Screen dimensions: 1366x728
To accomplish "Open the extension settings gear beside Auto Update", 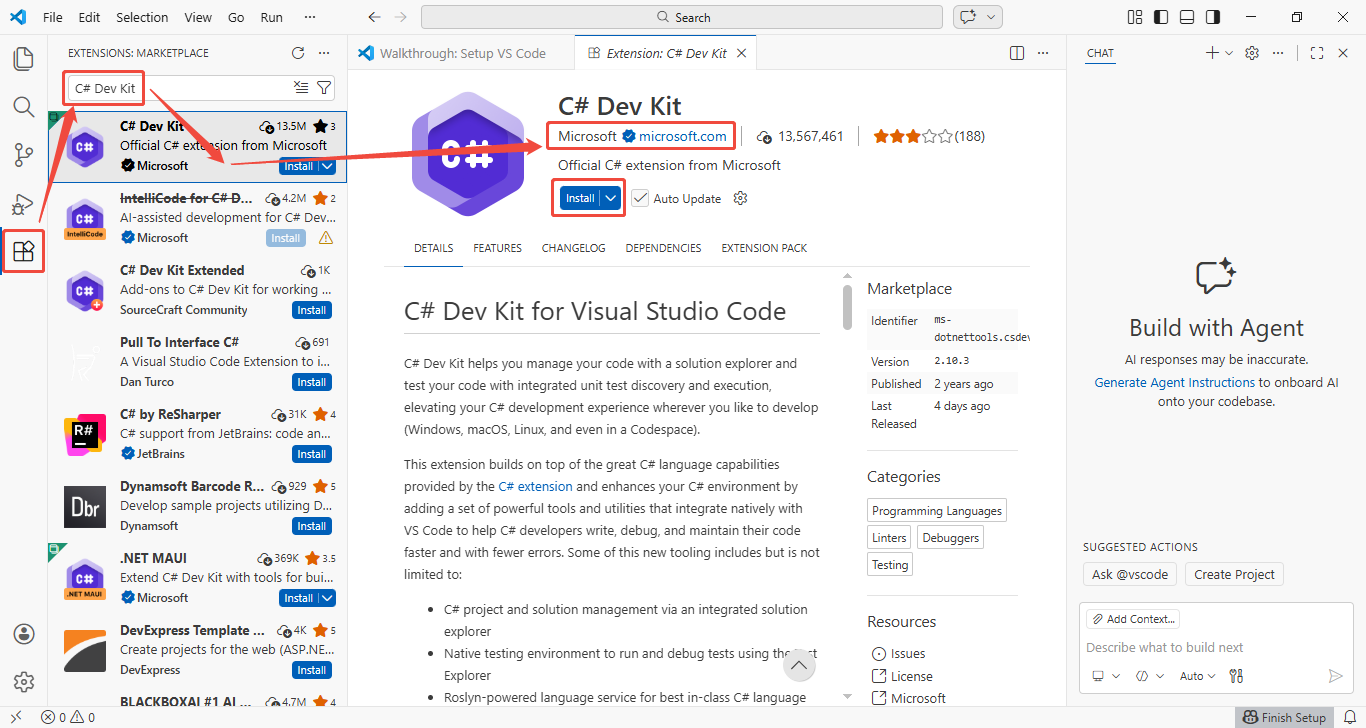I will pyautogui.click(x=740, y=198).
